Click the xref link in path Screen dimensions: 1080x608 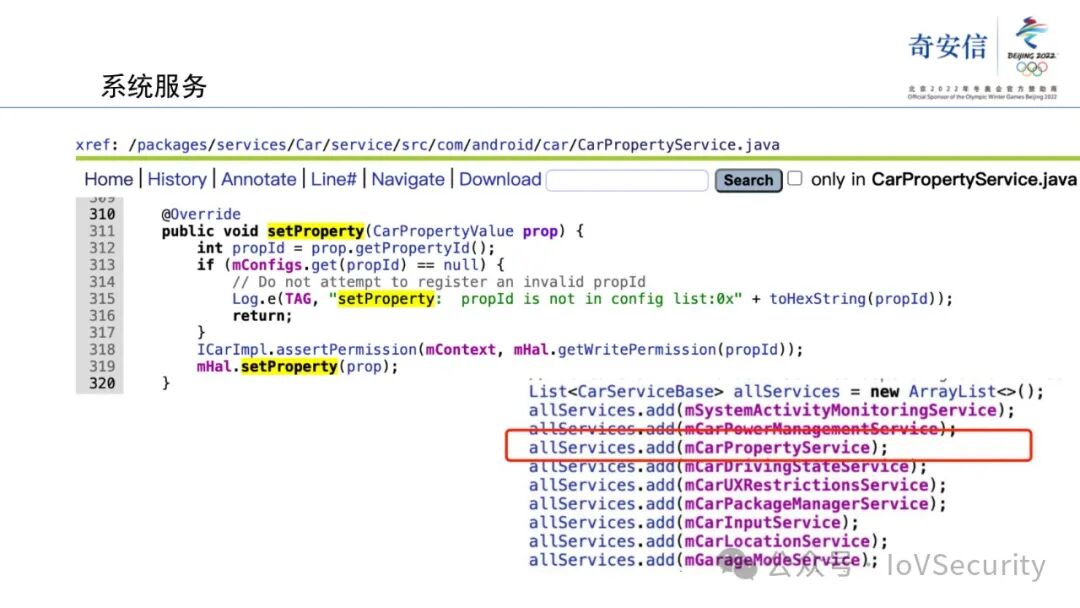93,145
